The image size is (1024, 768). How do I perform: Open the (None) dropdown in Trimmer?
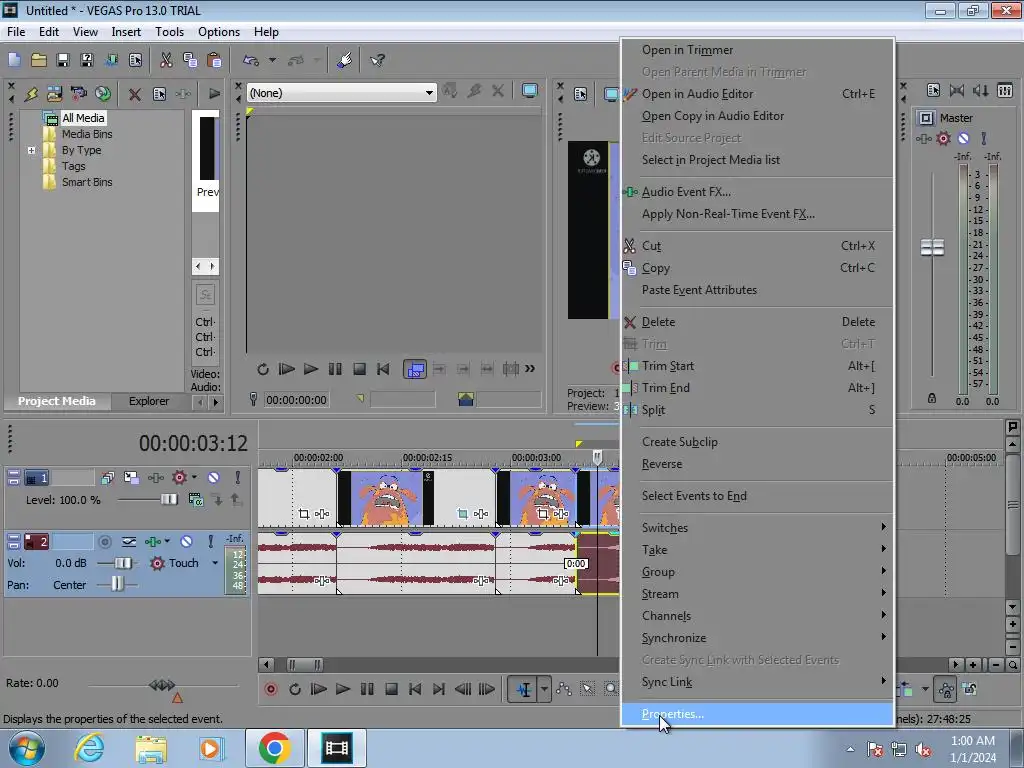click(x=429, y=93)
